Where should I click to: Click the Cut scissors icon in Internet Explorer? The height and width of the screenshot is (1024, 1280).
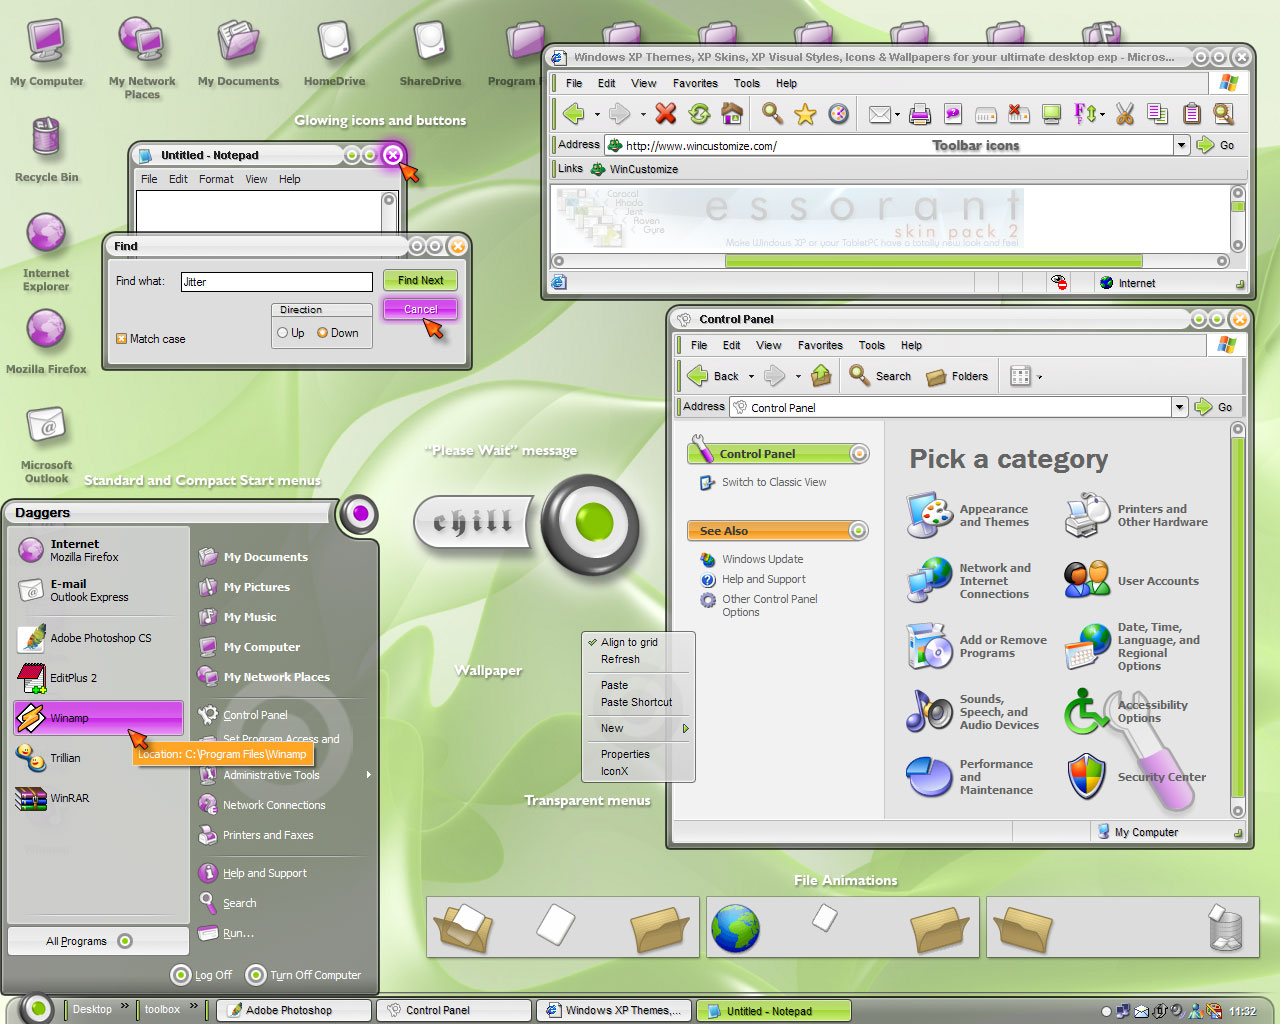[1125, 114]
